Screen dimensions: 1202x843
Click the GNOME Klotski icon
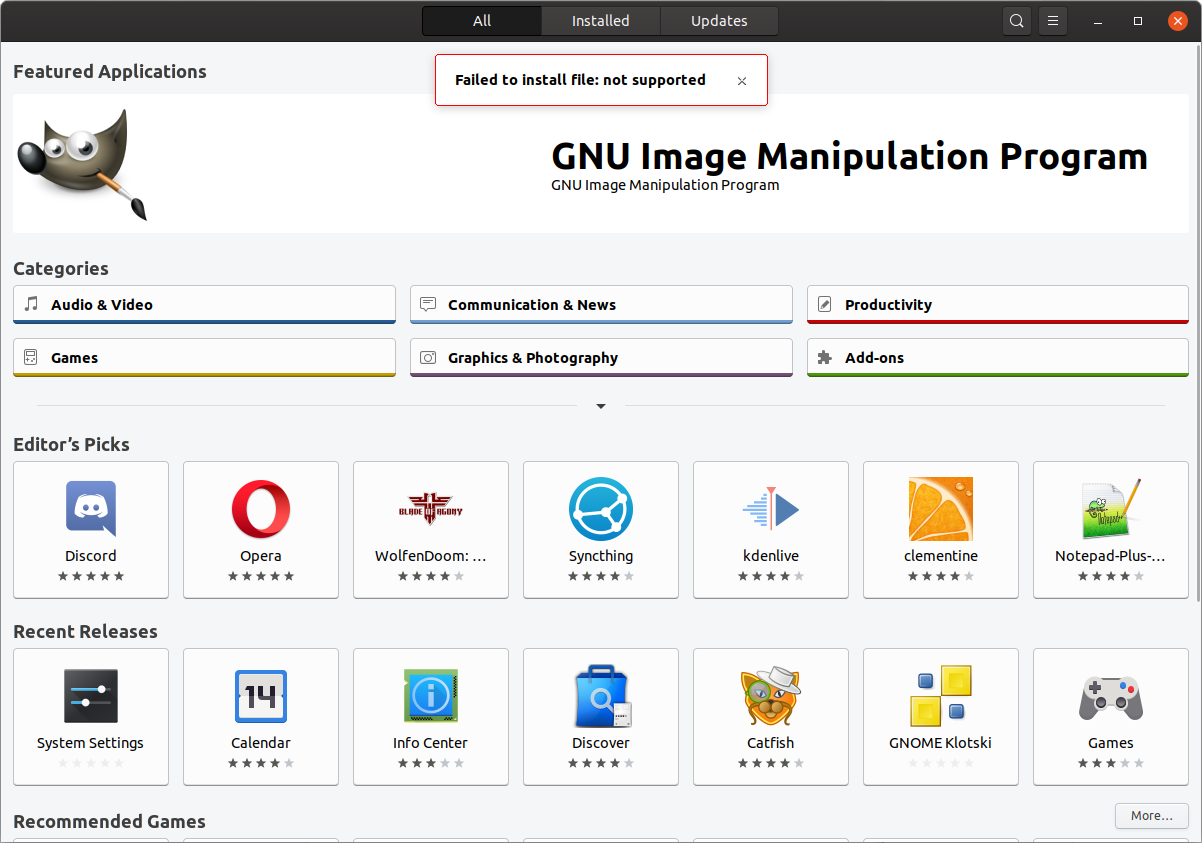941,696
